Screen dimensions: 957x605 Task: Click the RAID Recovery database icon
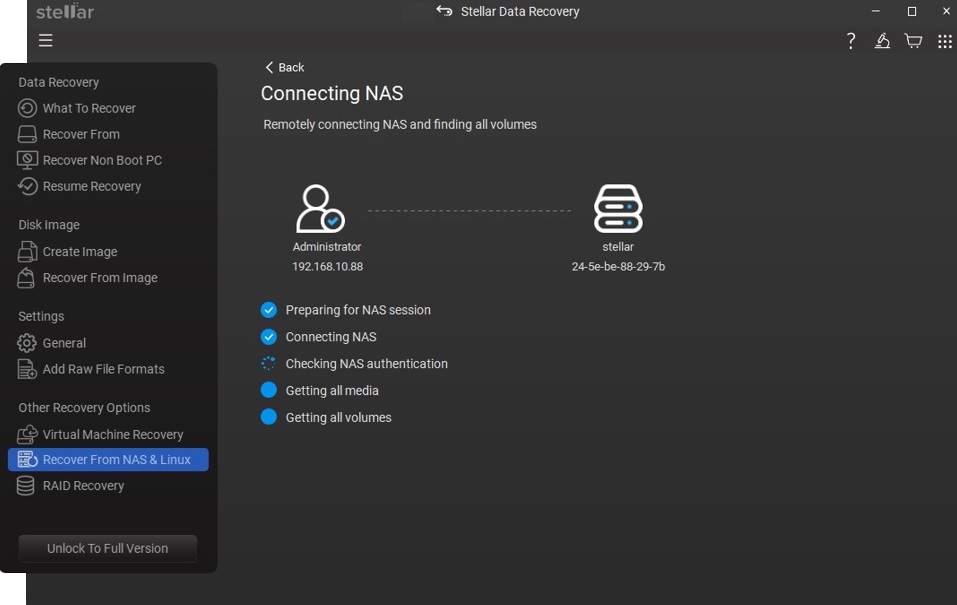(x=26, y=485)
